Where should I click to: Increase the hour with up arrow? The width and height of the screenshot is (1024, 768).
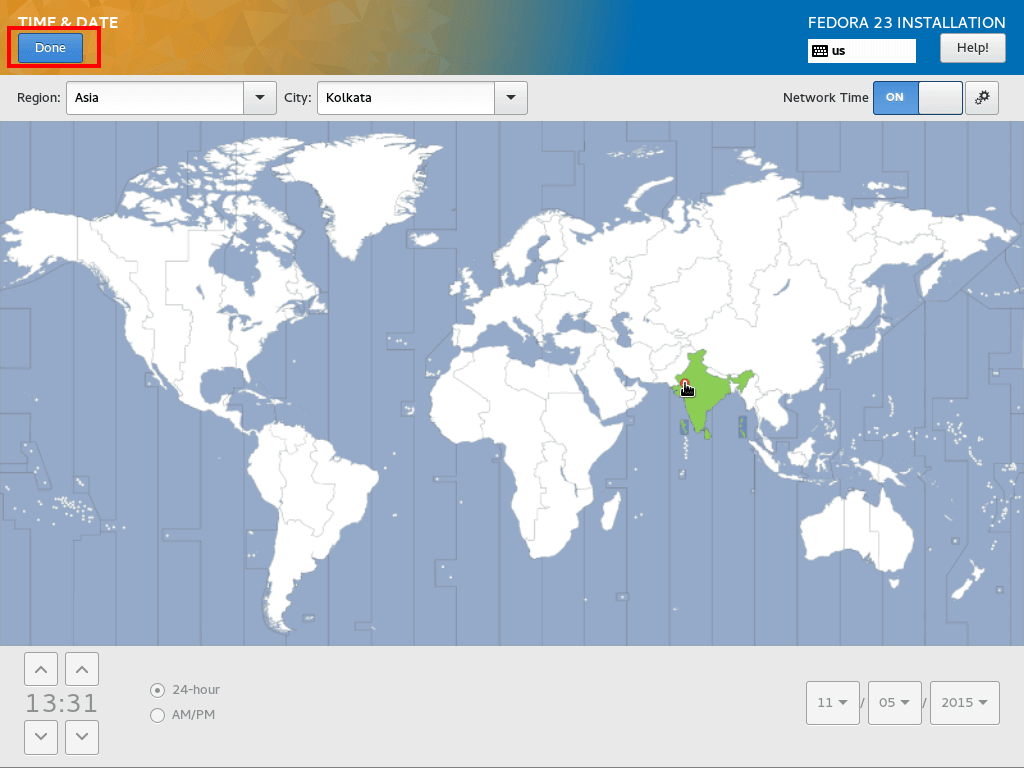40,669
